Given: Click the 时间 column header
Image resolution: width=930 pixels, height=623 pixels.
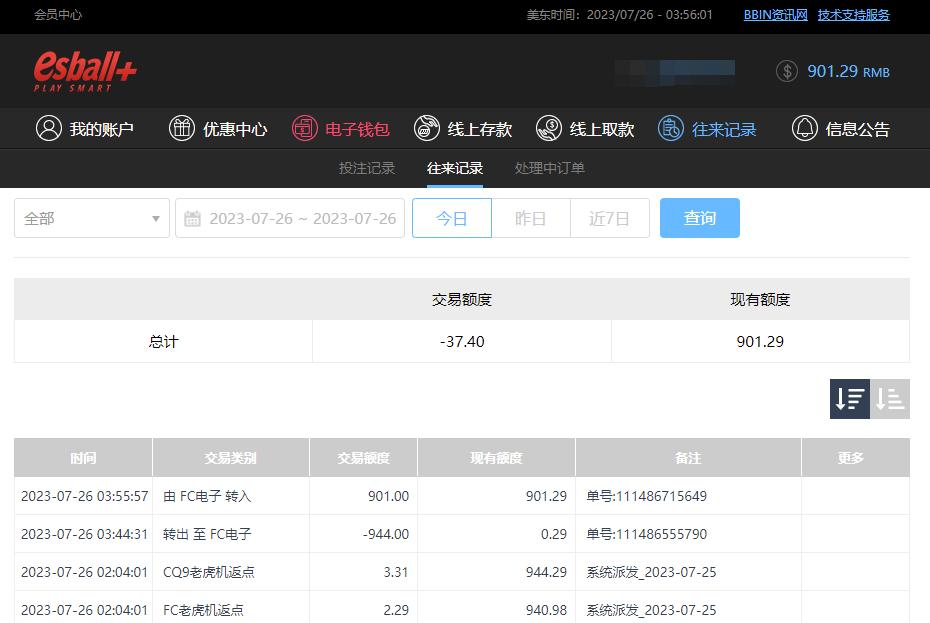Looking at the screenshot, I should point(83,457).
